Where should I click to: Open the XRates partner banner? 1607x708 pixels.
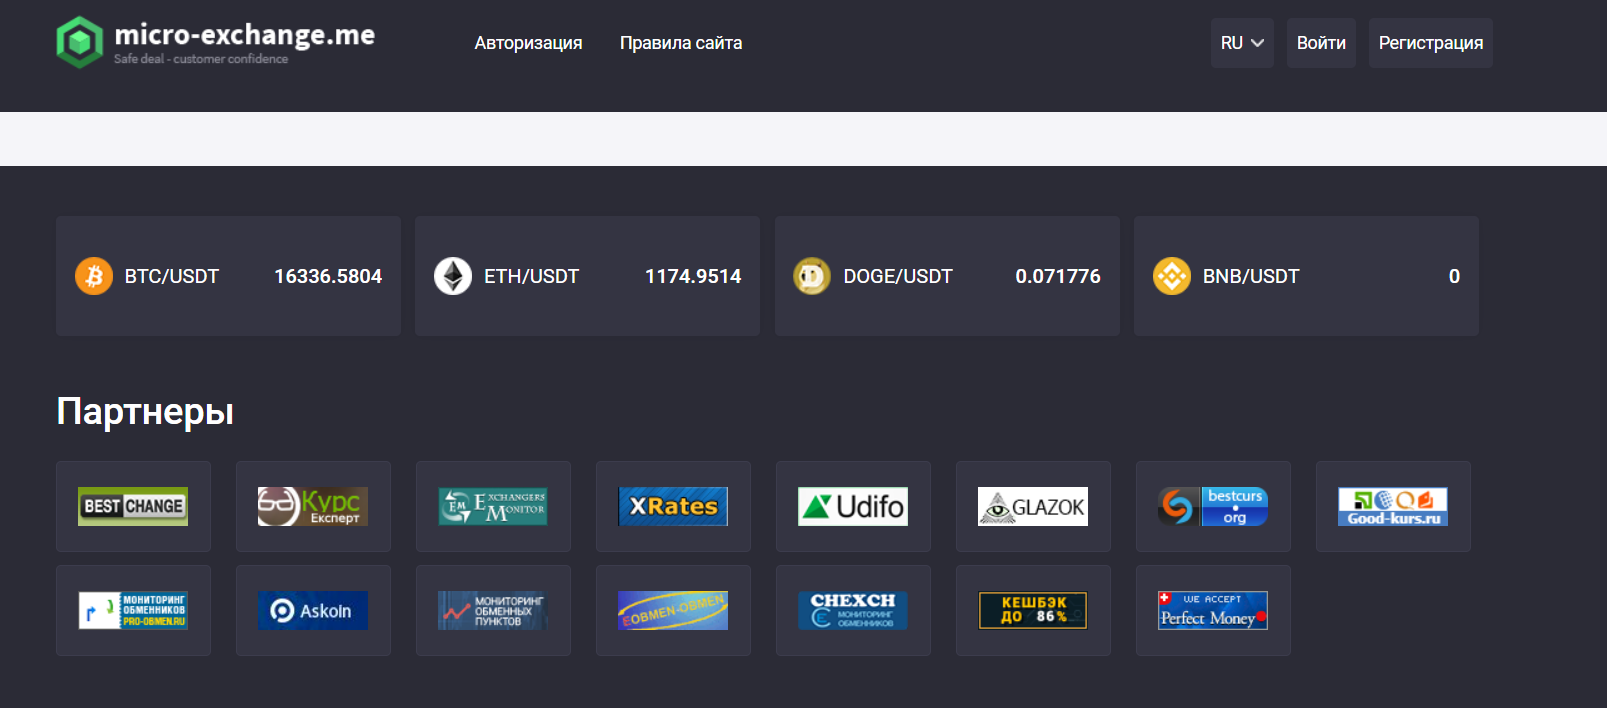coord(673,506)
